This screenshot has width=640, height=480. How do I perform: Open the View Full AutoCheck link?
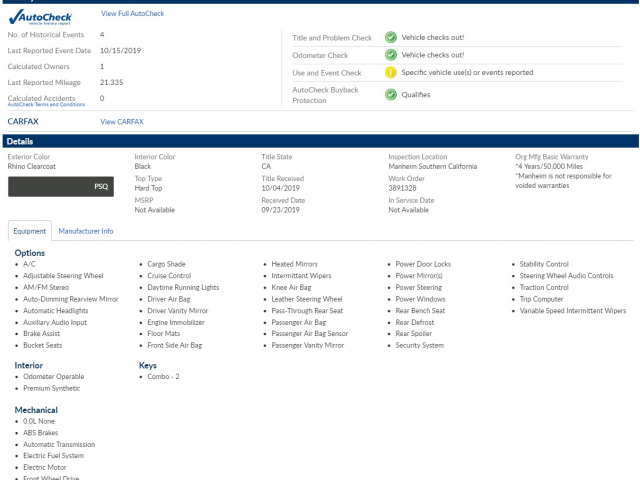pyautogui.click(x=133, y=13)
